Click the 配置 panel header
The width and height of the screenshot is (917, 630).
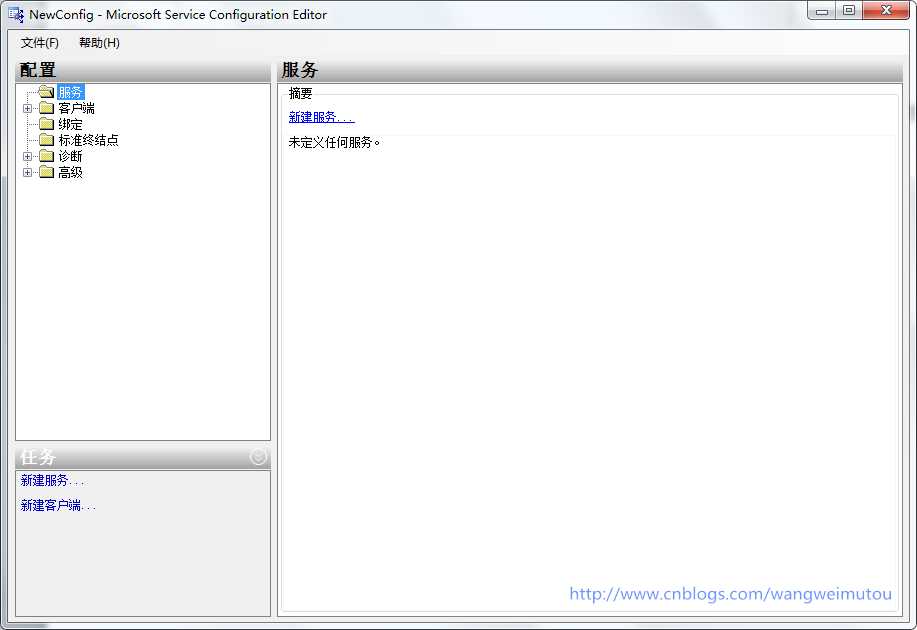click(143, 70)
